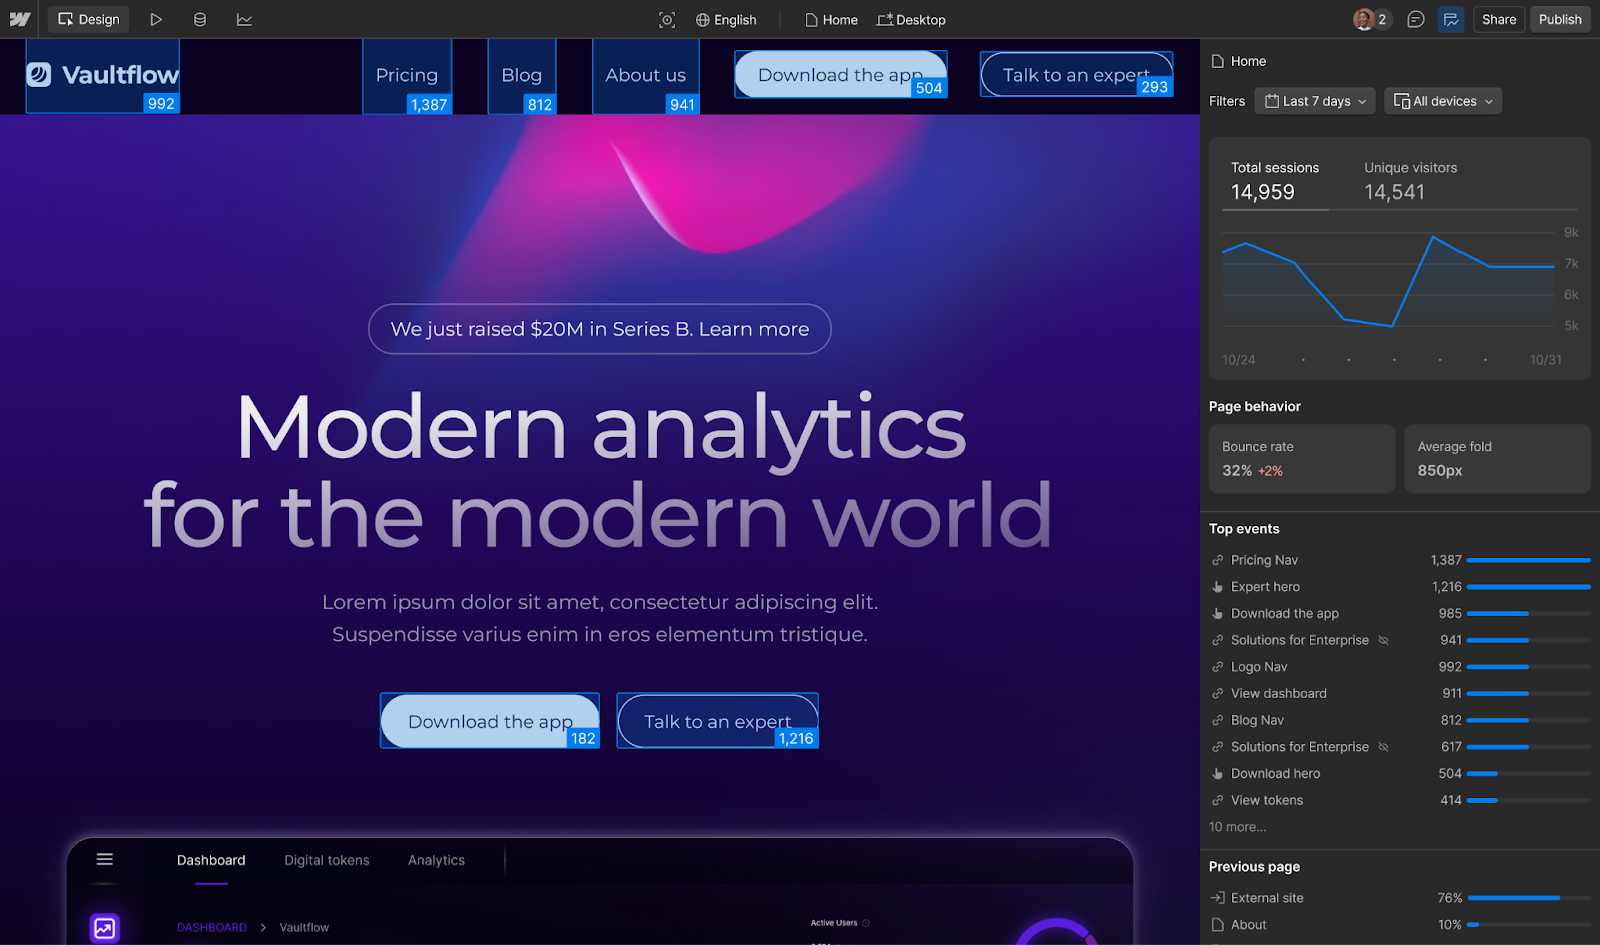Screen dimensions: 1600x945
Task: Click the Vaultflow breadcrumb text
Action: click(x=304, y=928)
